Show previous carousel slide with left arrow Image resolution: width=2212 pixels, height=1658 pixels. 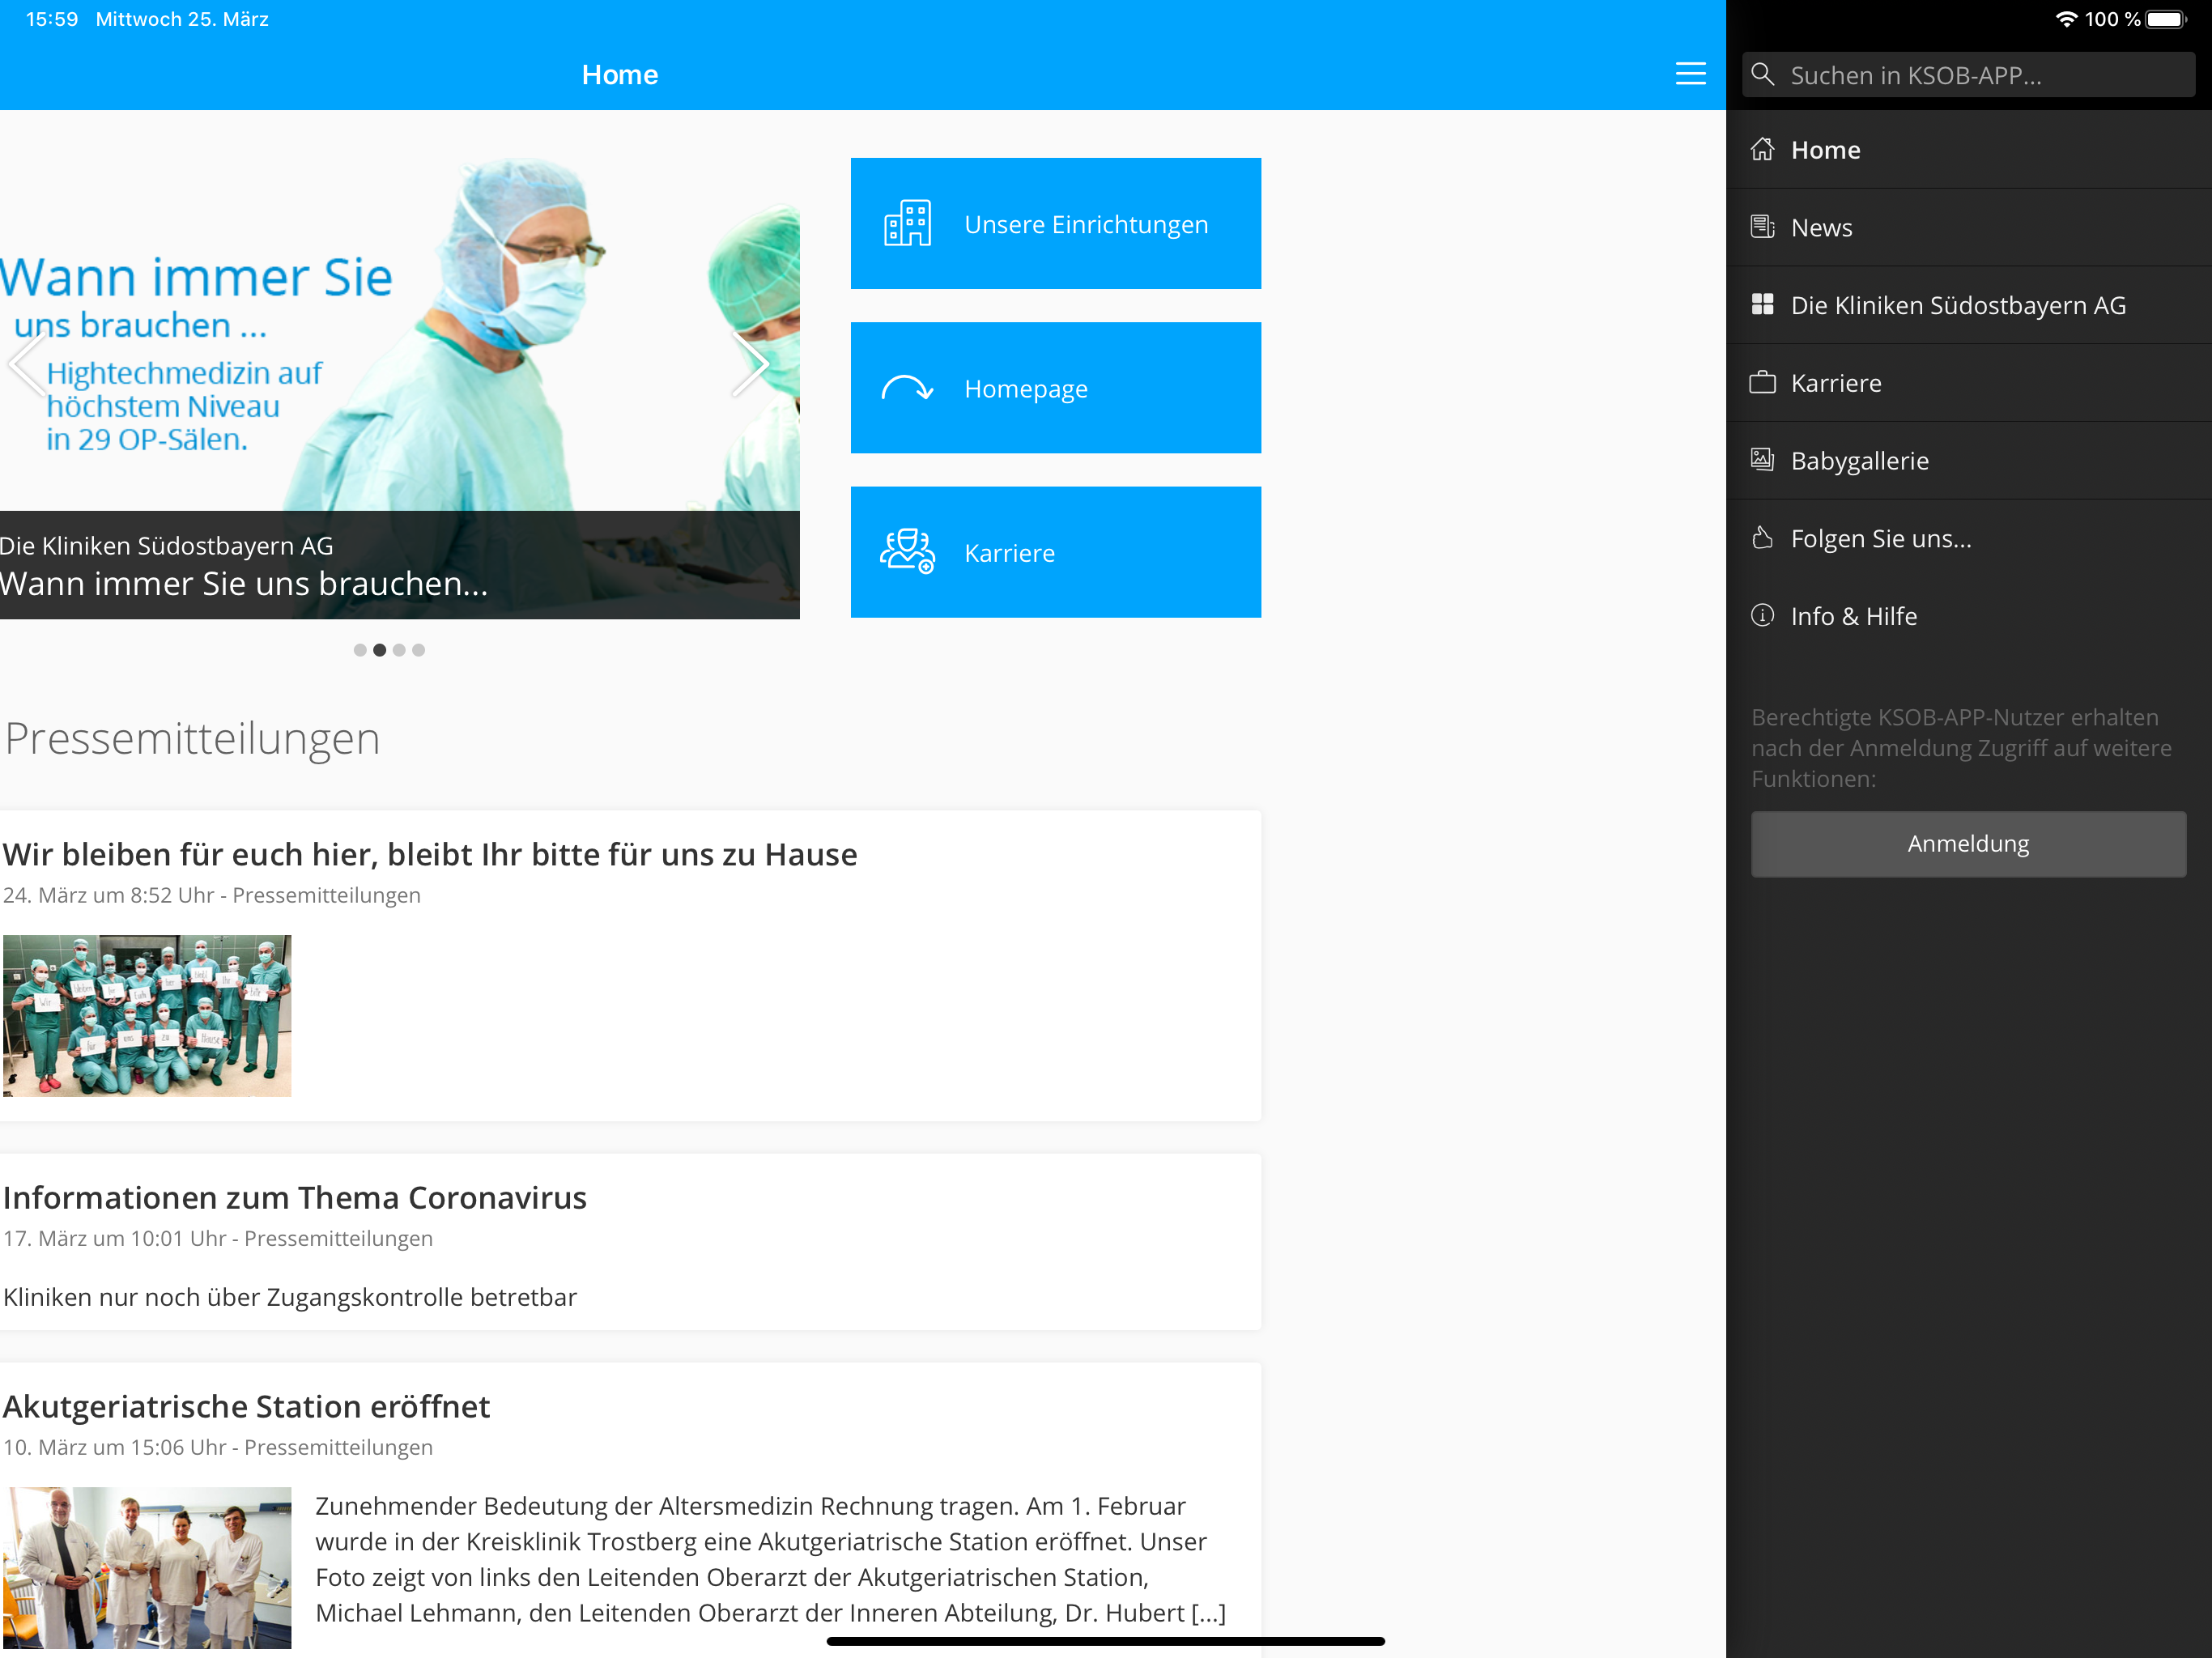(27, 365)
